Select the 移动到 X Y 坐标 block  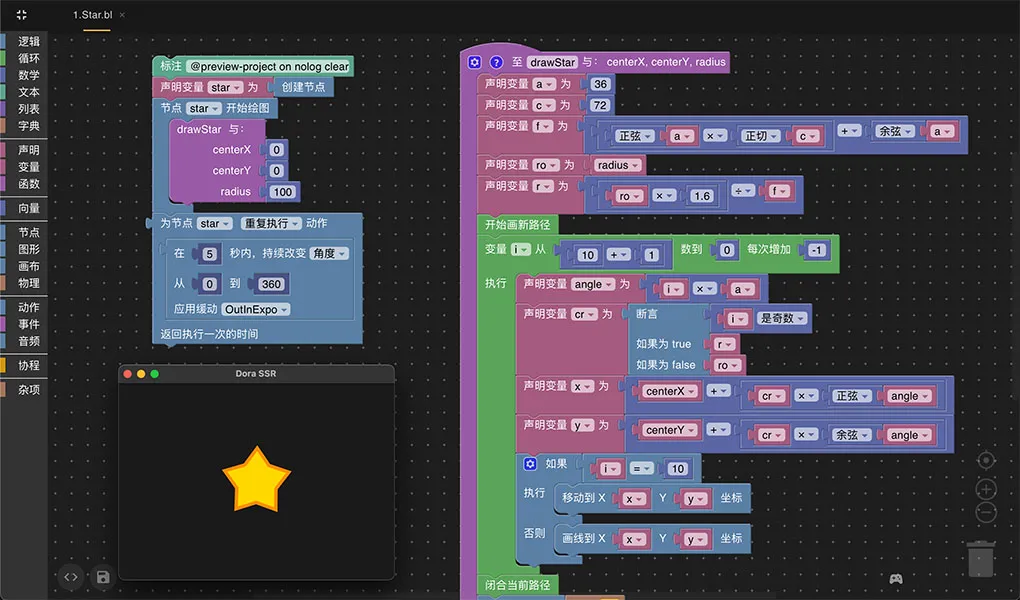tap(652, 498)
